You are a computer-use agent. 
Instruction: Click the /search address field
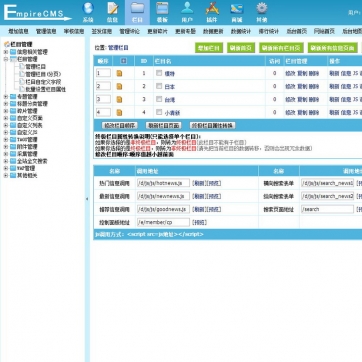point(327,209)
